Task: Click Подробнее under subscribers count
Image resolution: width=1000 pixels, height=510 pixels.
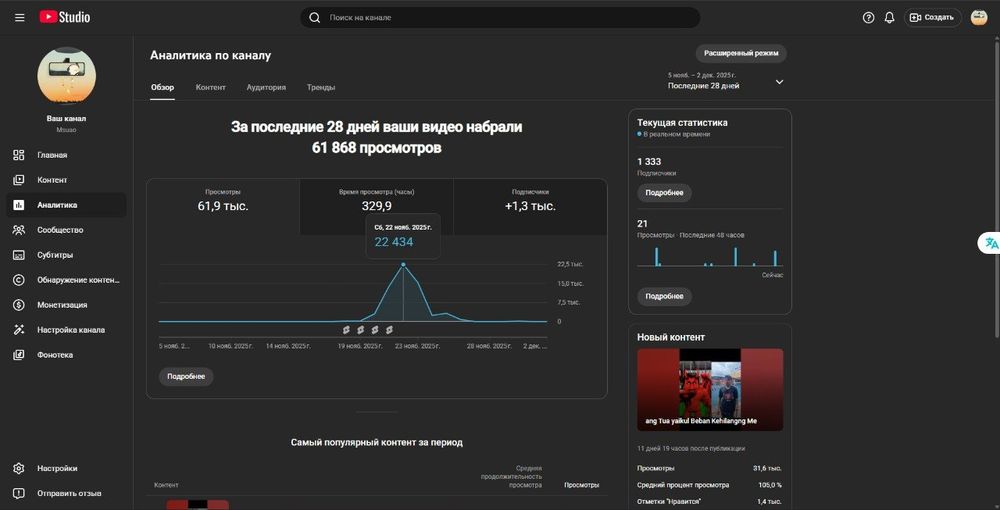Action: pyautogui.click(x=665, y=193)
